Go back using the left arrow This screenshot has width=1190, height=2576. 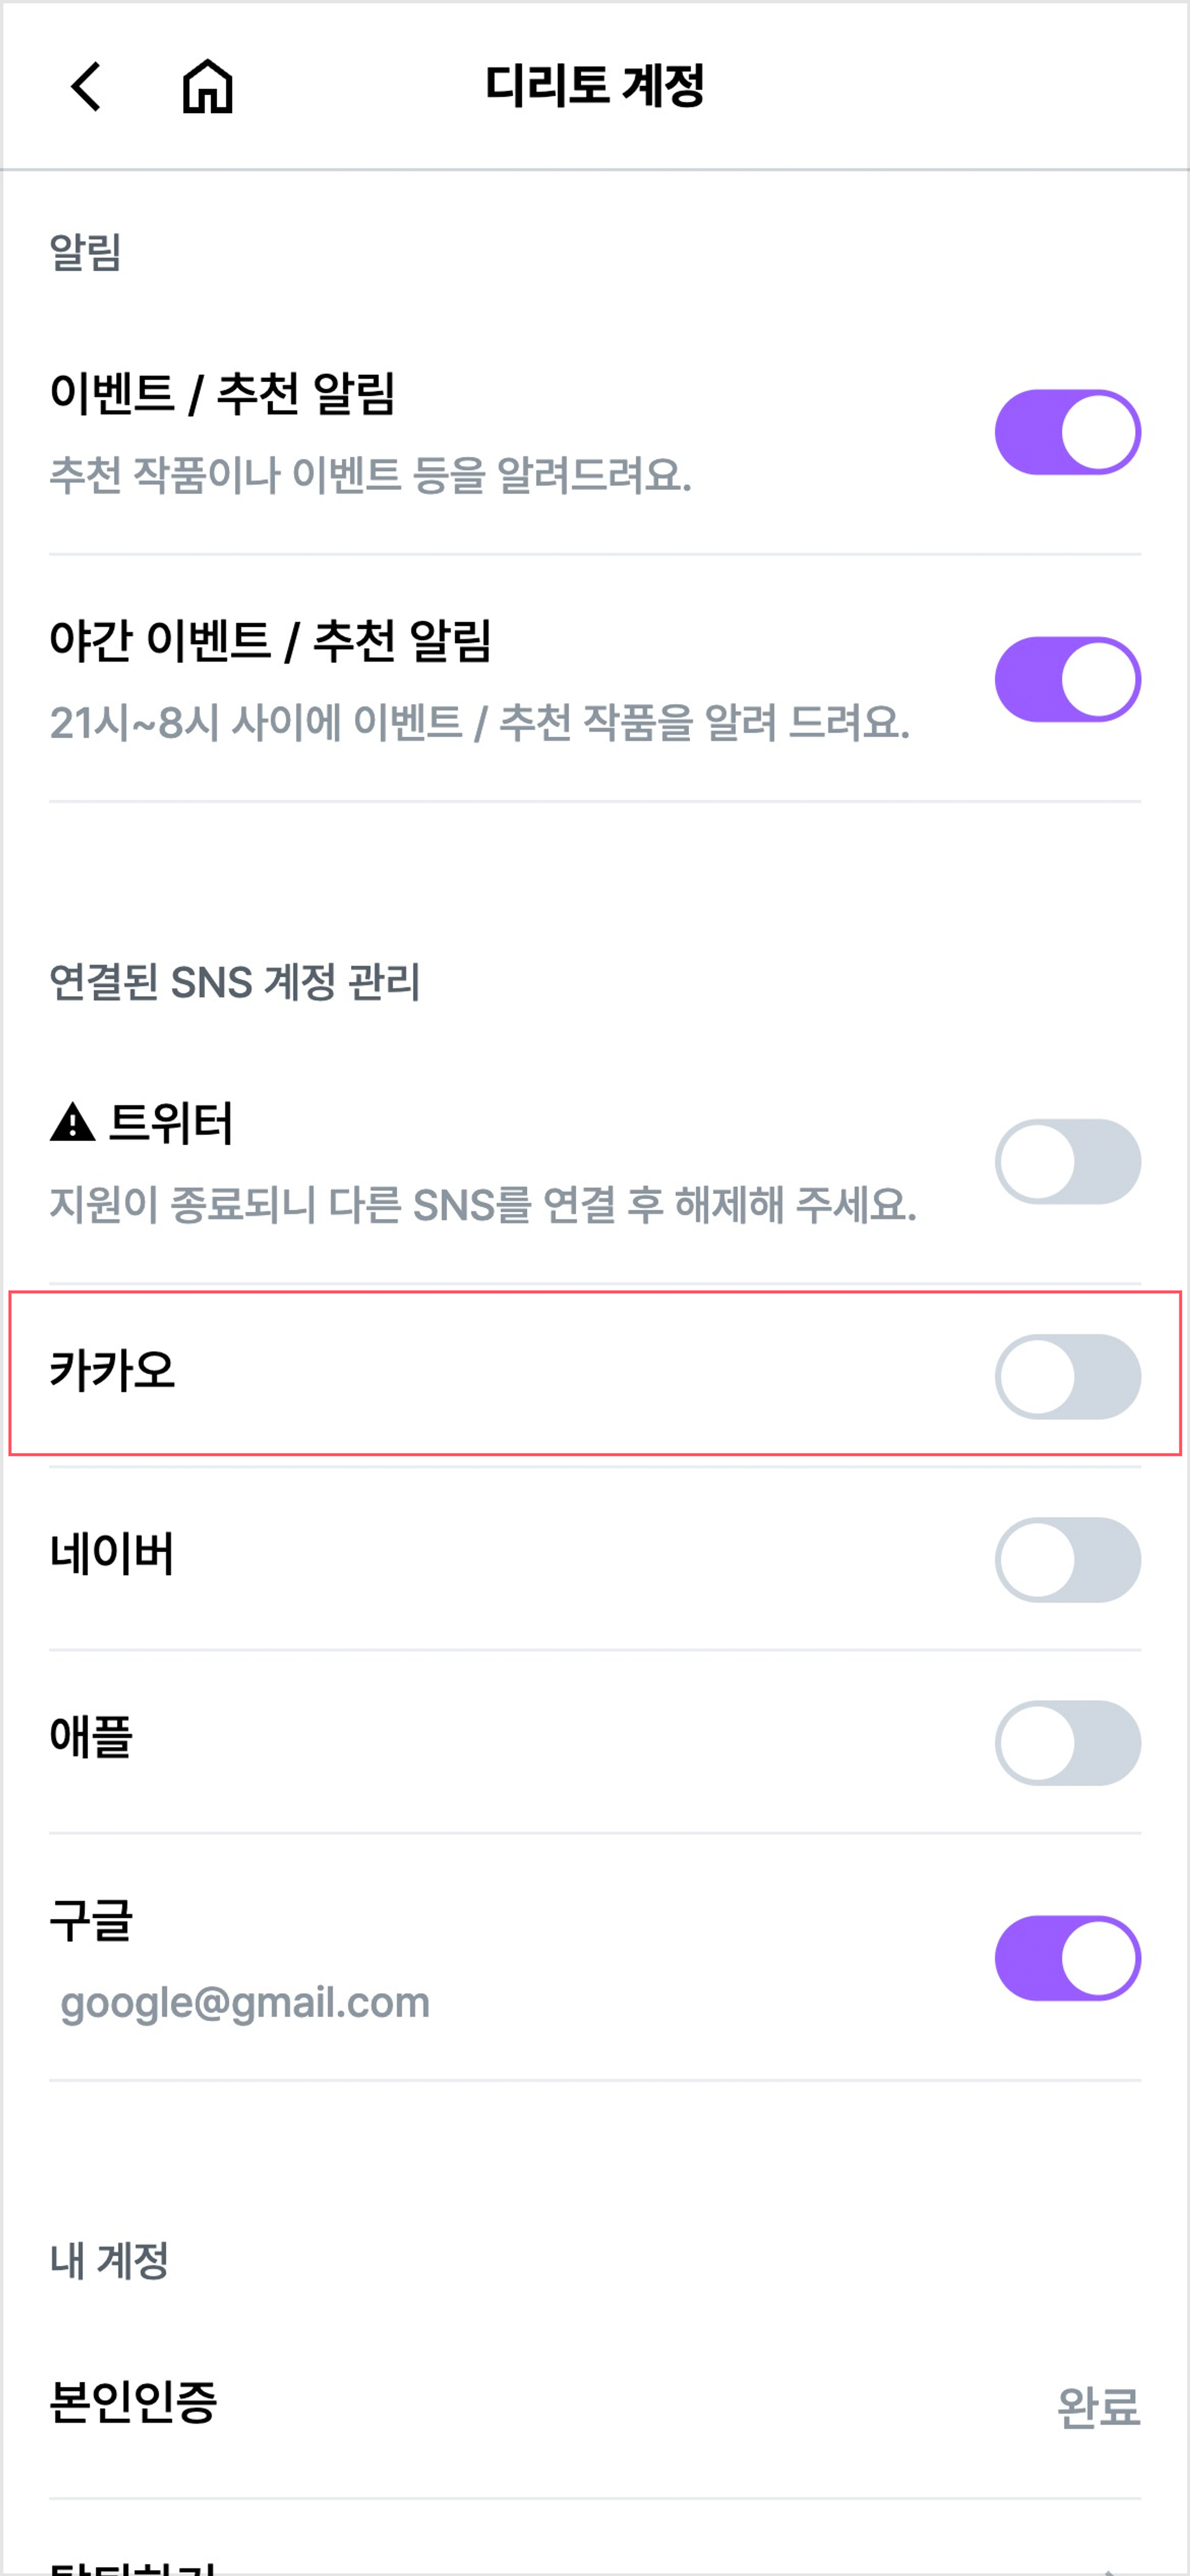tap(87, 86)
